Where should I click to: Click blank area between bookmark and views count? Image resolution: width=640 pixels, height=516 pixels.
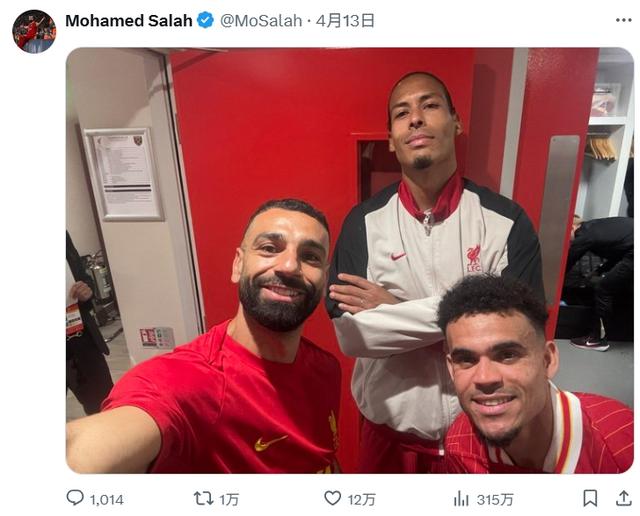click(548, 499)
